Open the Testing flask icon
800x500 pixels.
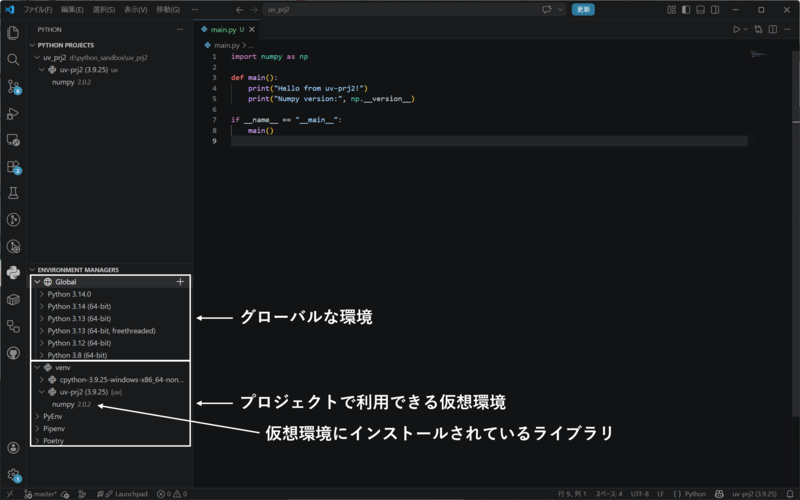pyautogui.click(x=13, y=193)
